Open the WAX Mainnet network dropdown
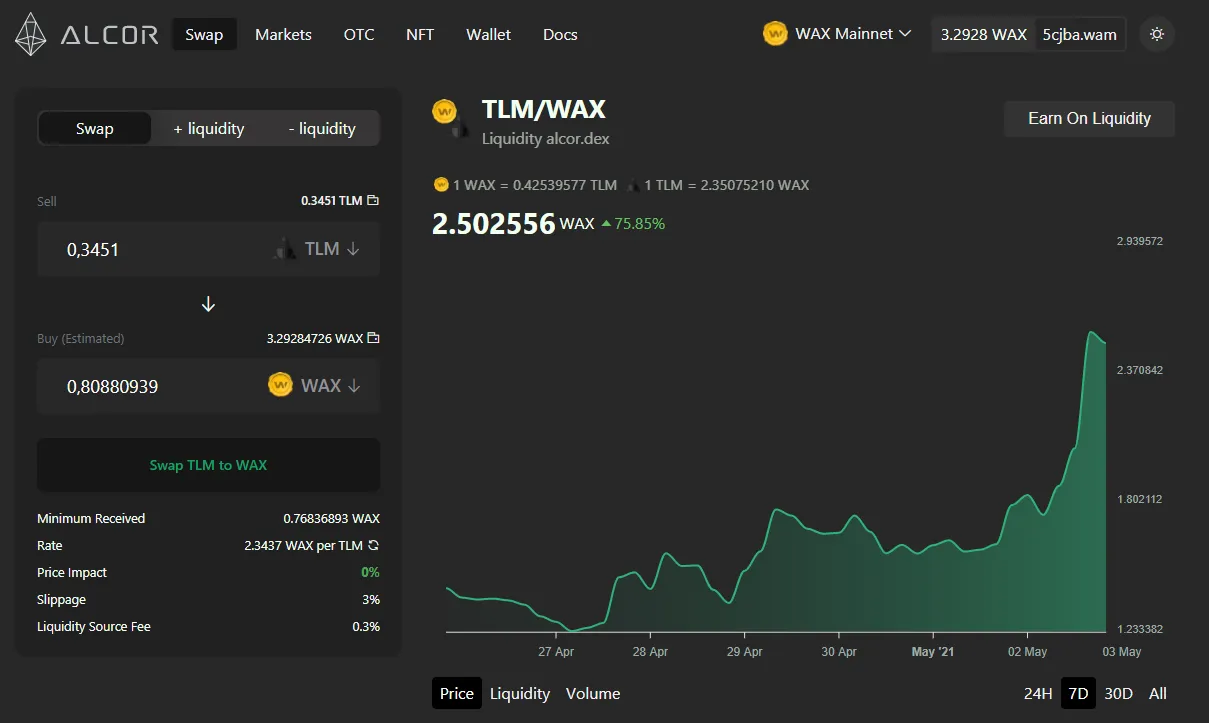 [x=838, y=34]
